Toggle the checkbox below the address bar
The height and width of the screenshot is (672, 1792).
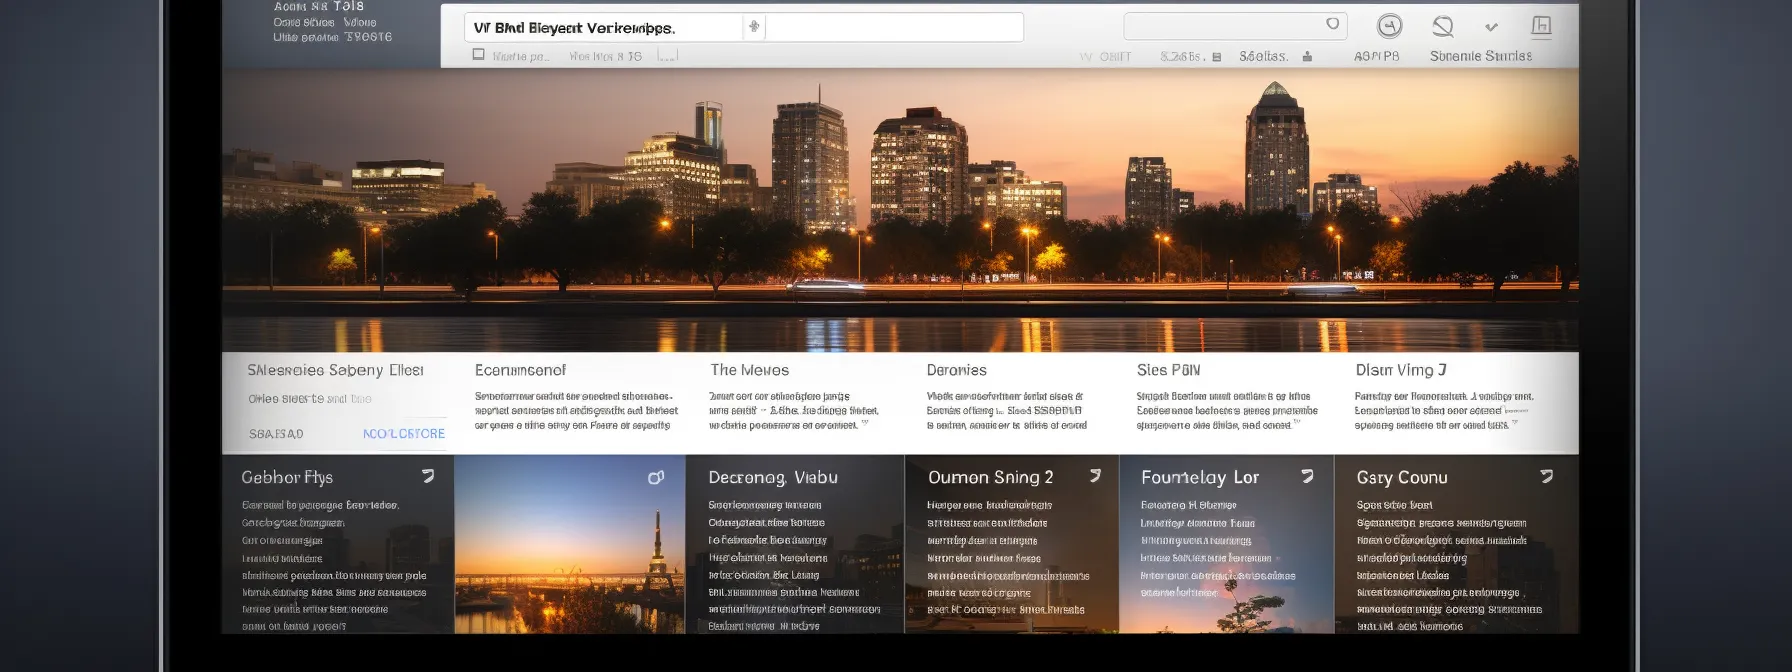click(479, 55)
